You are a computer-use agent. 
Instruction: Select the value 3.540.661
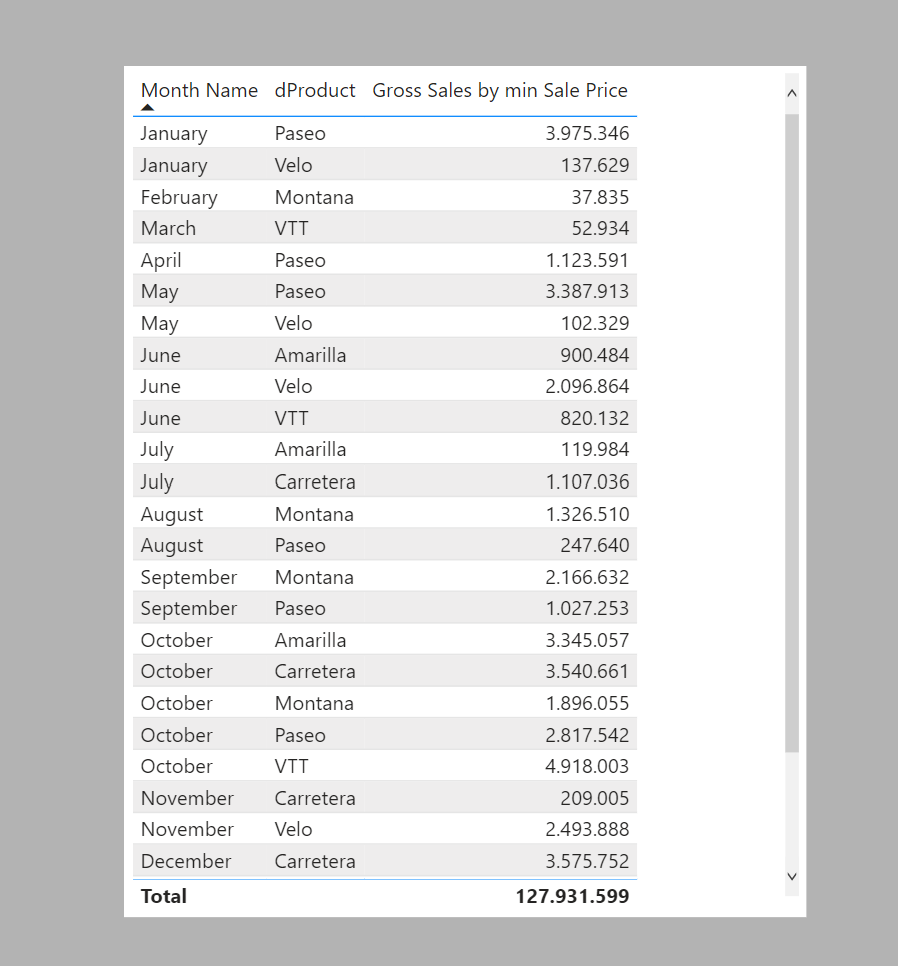click(587, 671)
